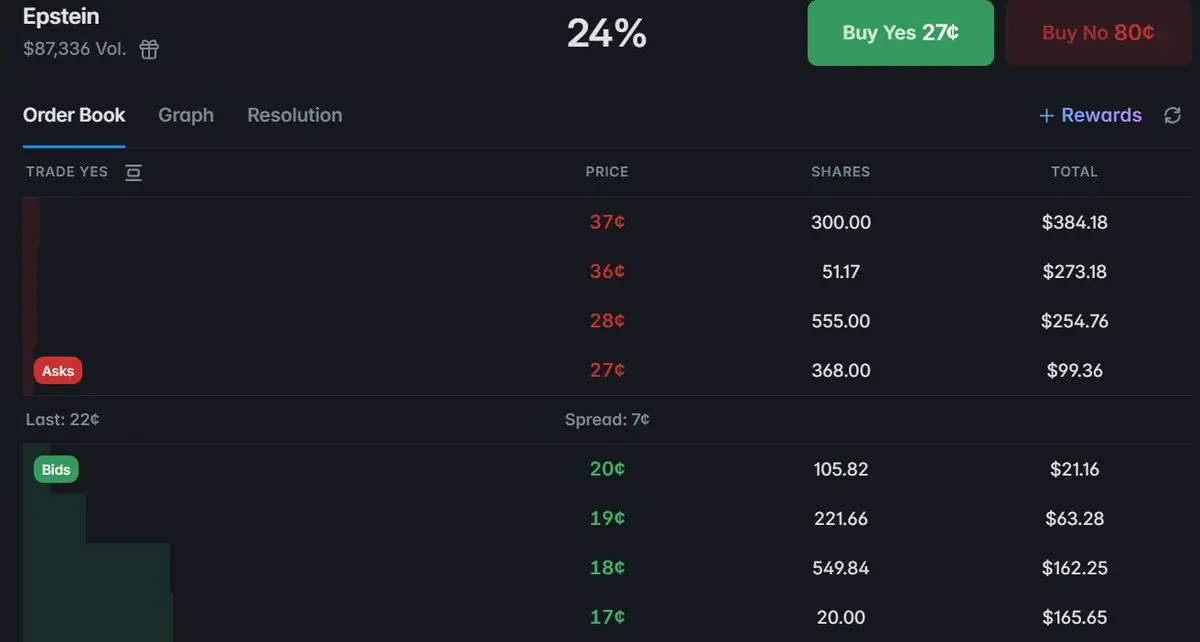Open the Resolution tab
The image size is (1200, 642).
coord(294,115)
